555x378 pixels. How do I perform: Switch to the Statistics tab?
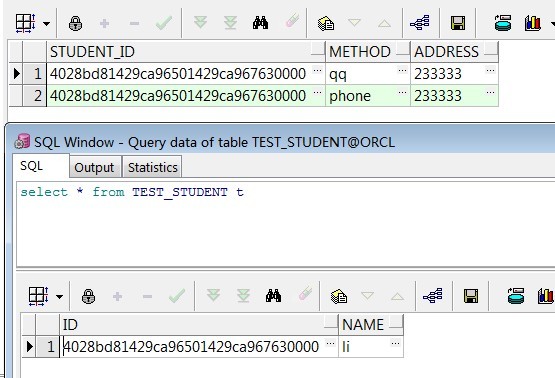click(152, 167)
